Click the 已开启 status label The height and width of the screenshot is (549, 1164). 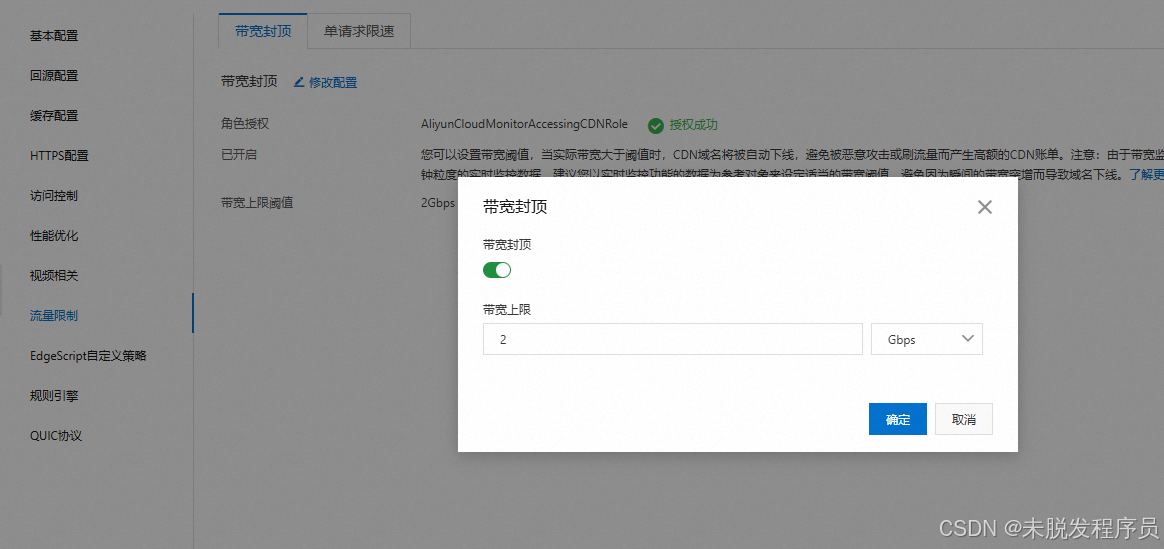(239, 154)
